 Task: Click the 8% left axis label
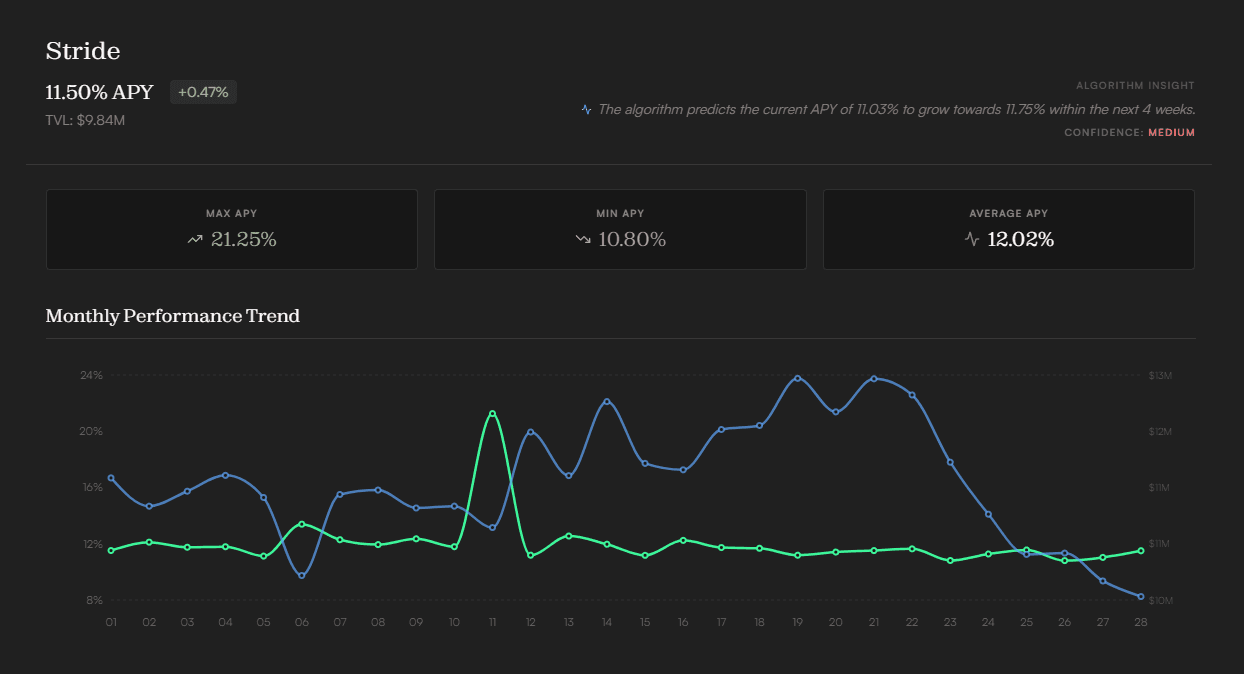pos(94,600)
